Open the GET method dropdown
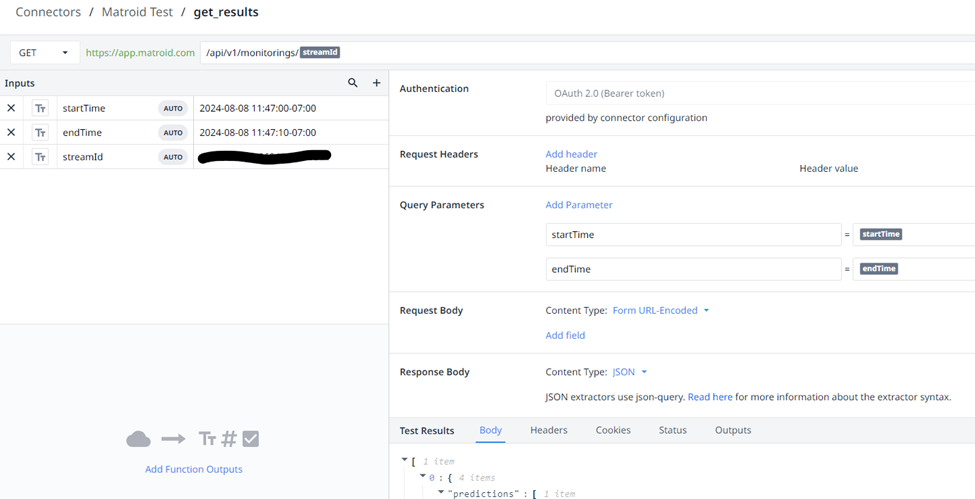This screenshot has height=499, width=975. point(45,53)
